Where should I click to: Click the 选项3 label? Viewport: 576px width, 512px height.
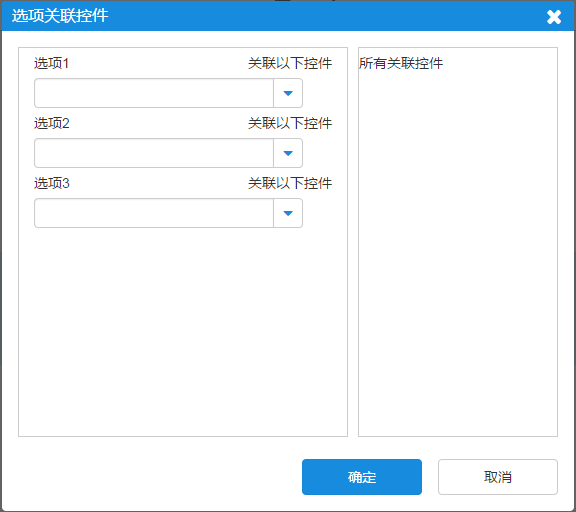pyautogui.click(x=51, y=183)
